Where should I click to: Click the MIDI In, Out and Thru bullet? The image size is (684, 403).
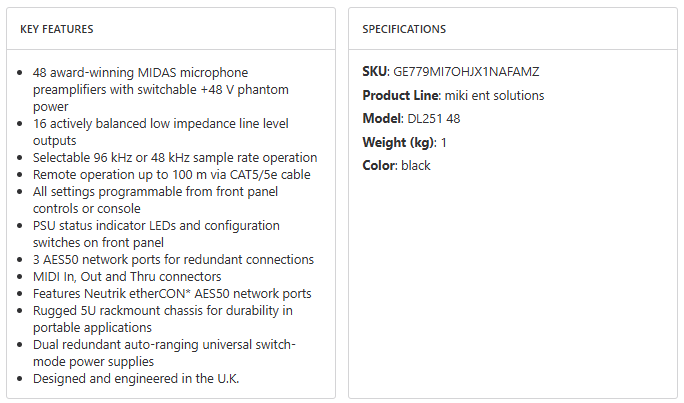[x=127, y=276]
